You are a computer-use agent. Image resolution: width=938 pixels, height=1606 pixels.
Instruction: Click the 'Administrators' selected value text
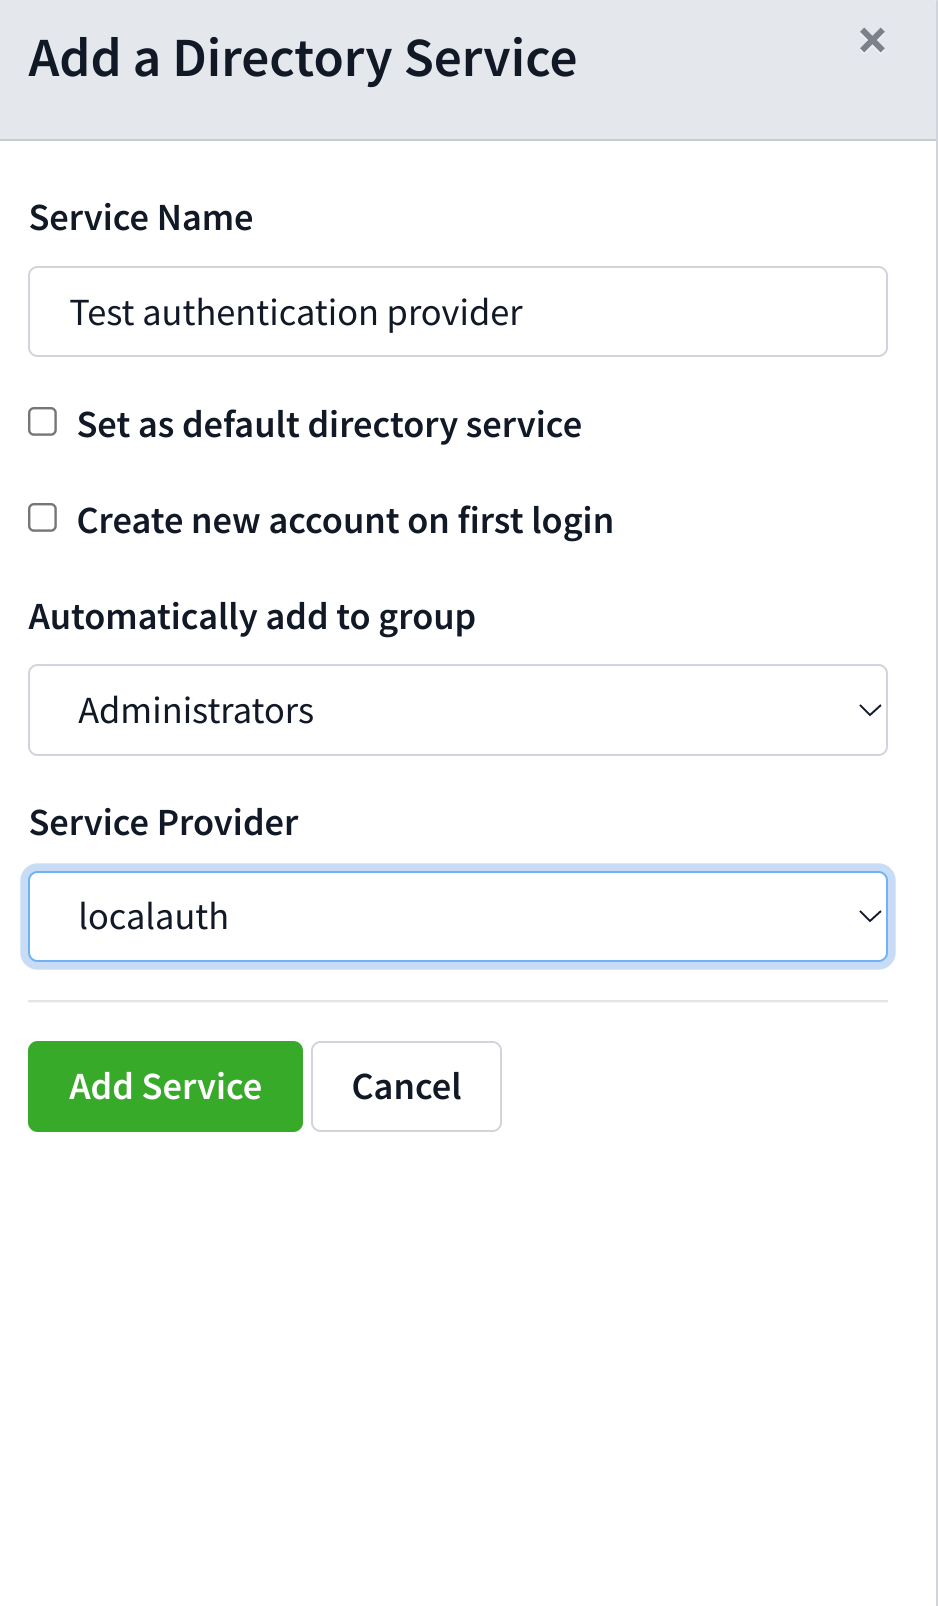(196, 711)
